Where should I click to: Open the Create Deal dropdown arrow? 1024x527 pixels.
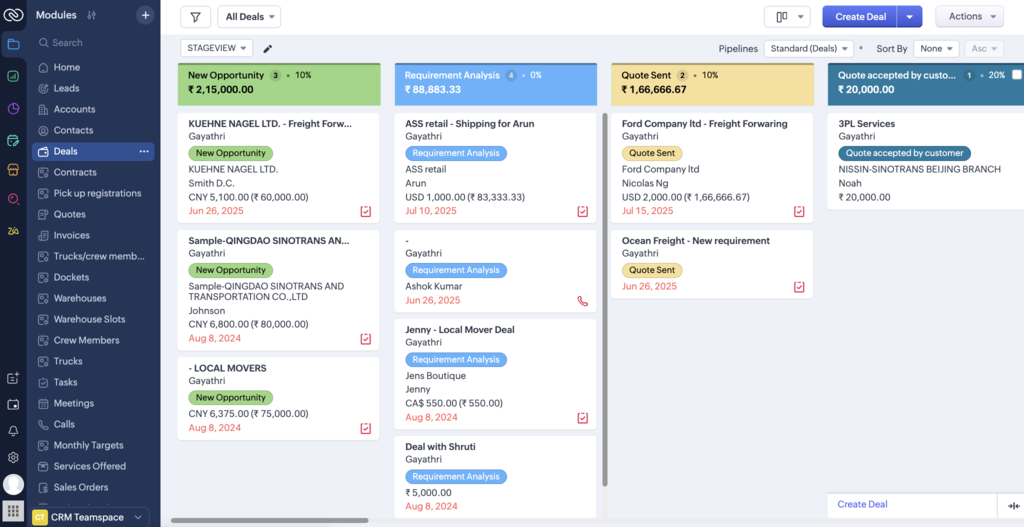(x=910, y=17)
